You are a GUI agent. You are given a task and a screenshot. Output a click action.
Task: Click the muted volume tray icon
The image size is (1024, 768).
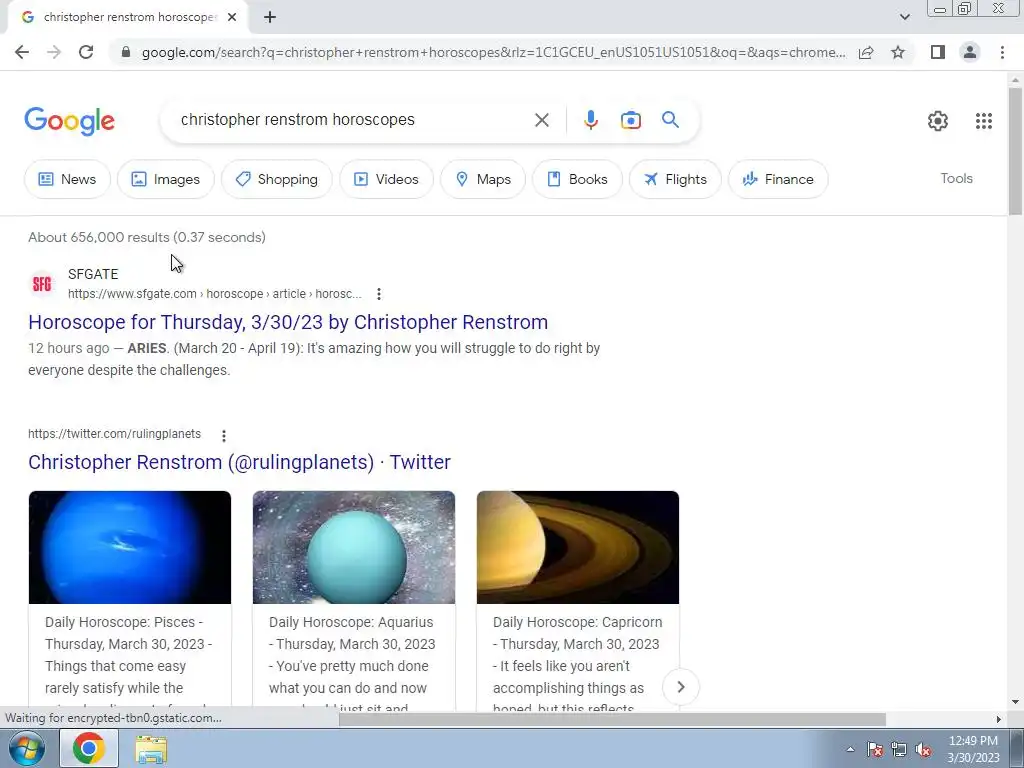point(923,750)
